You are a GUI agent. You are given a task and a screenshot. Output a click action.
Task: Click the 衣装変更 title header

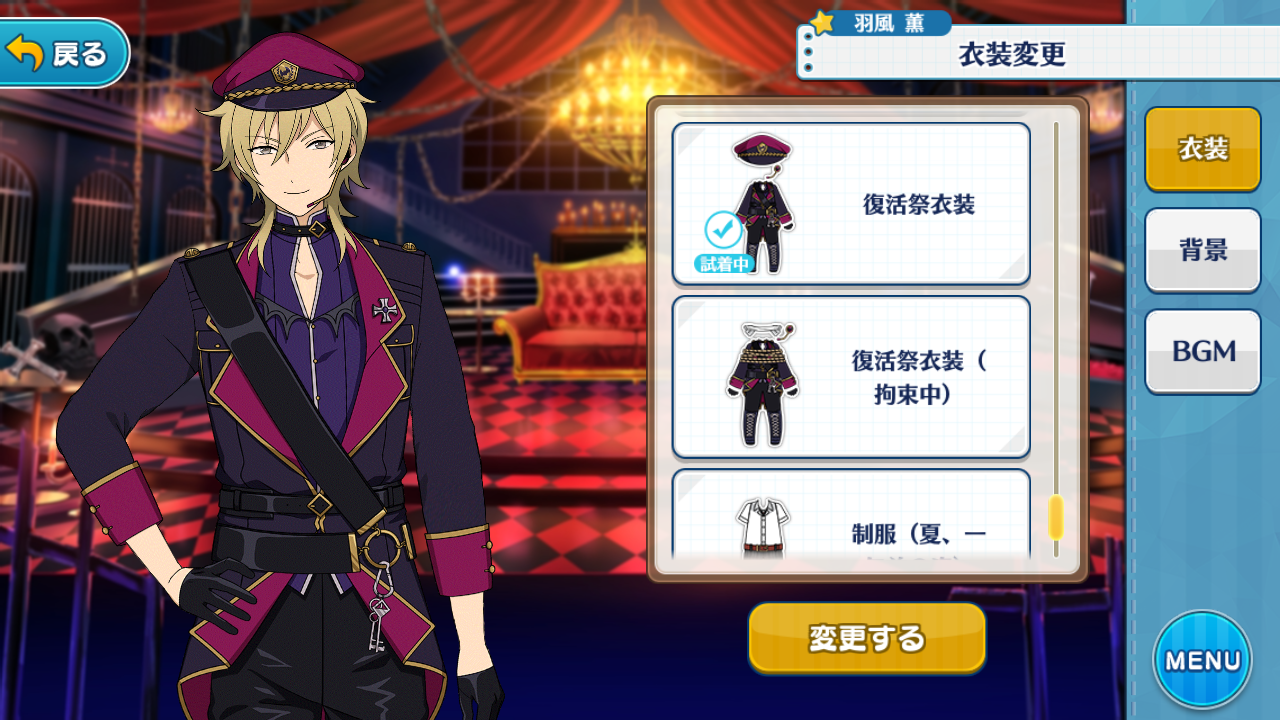[1011, 54]
